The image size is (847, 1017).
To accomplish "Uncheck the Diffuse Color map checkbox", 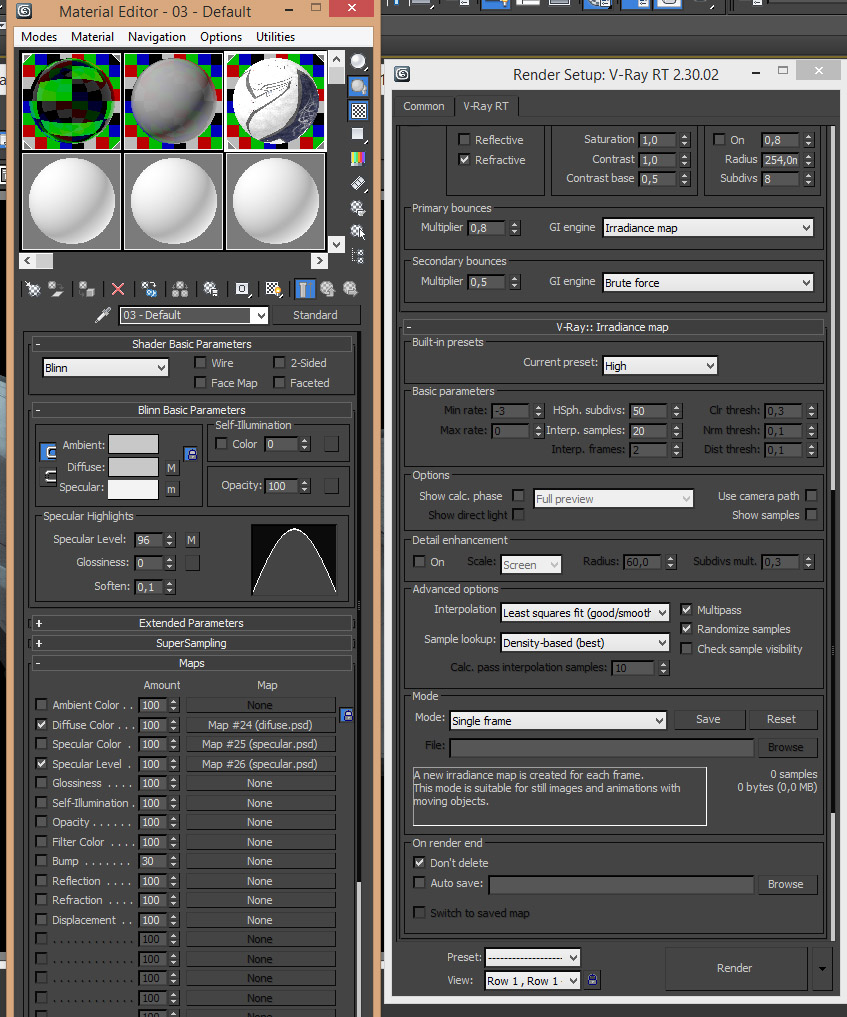I will tap(42, 724).
